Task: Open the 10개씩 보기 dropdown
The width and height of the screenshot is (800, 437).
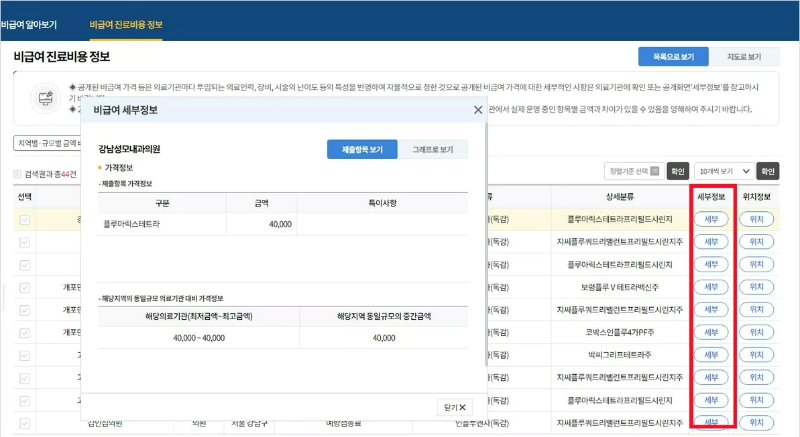Action: (x=723, y=171)
